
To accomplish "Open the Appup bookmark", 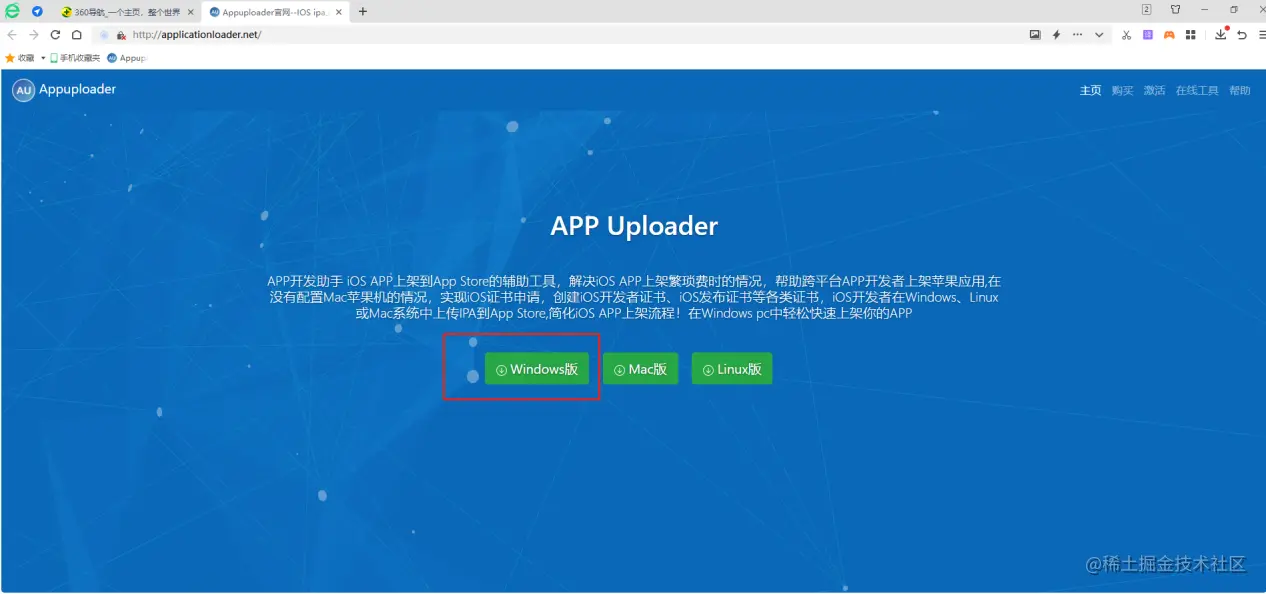I will 126,58.
